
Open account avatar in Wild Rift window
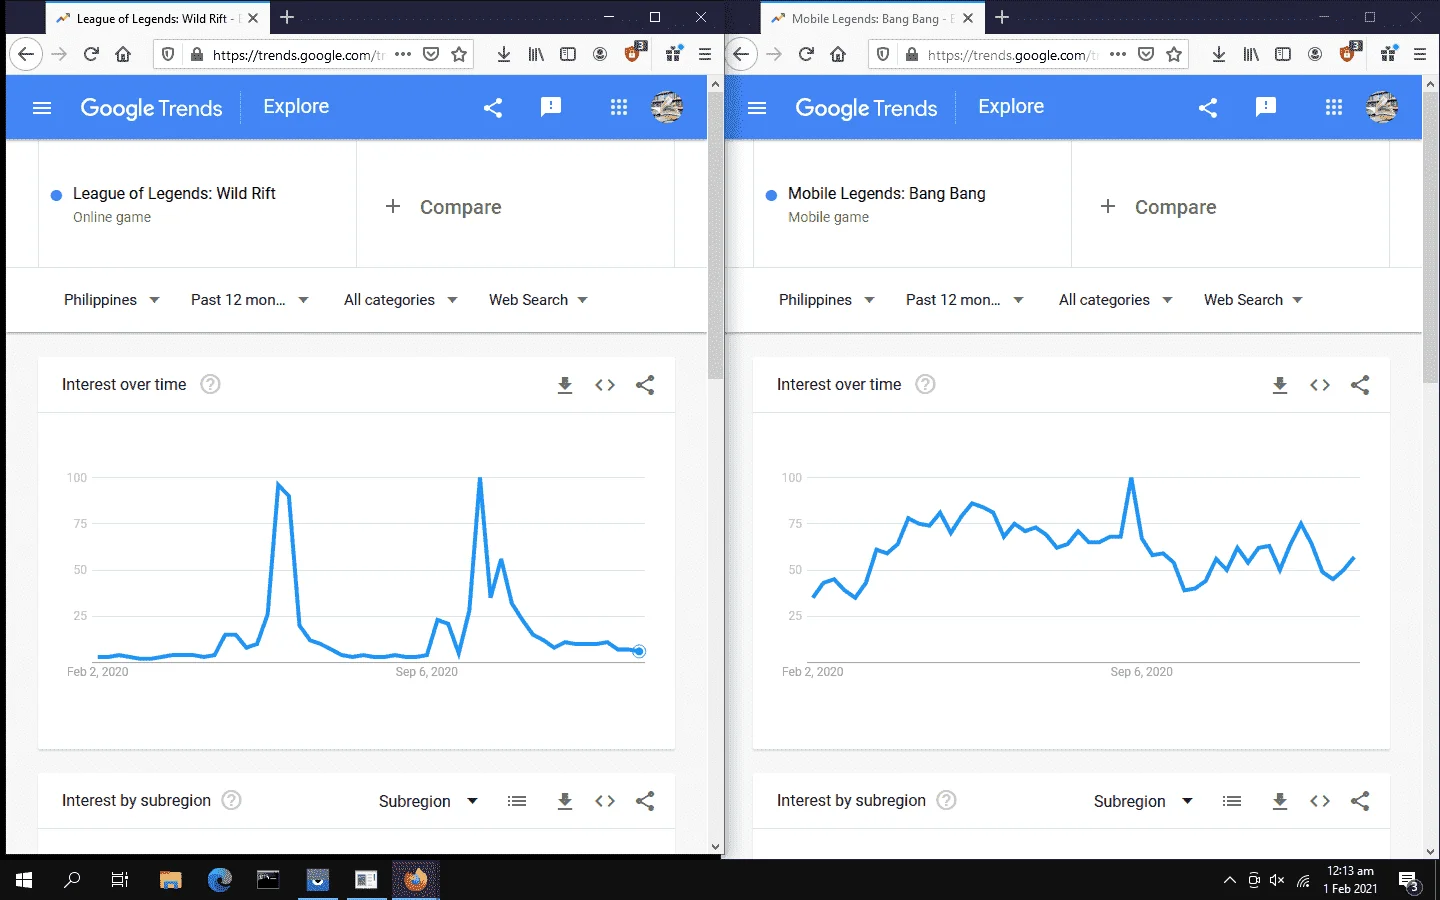[667, 107]
